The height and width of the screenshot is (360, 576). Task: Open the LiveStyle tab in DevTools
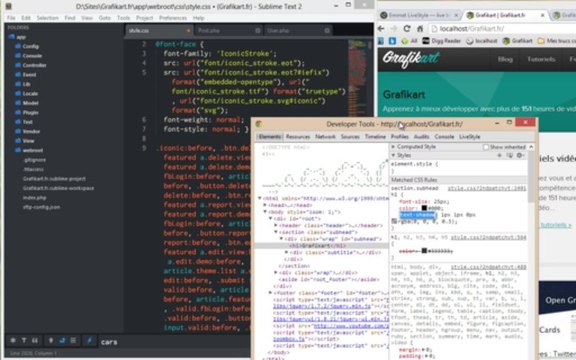click(x=469, y=137)
